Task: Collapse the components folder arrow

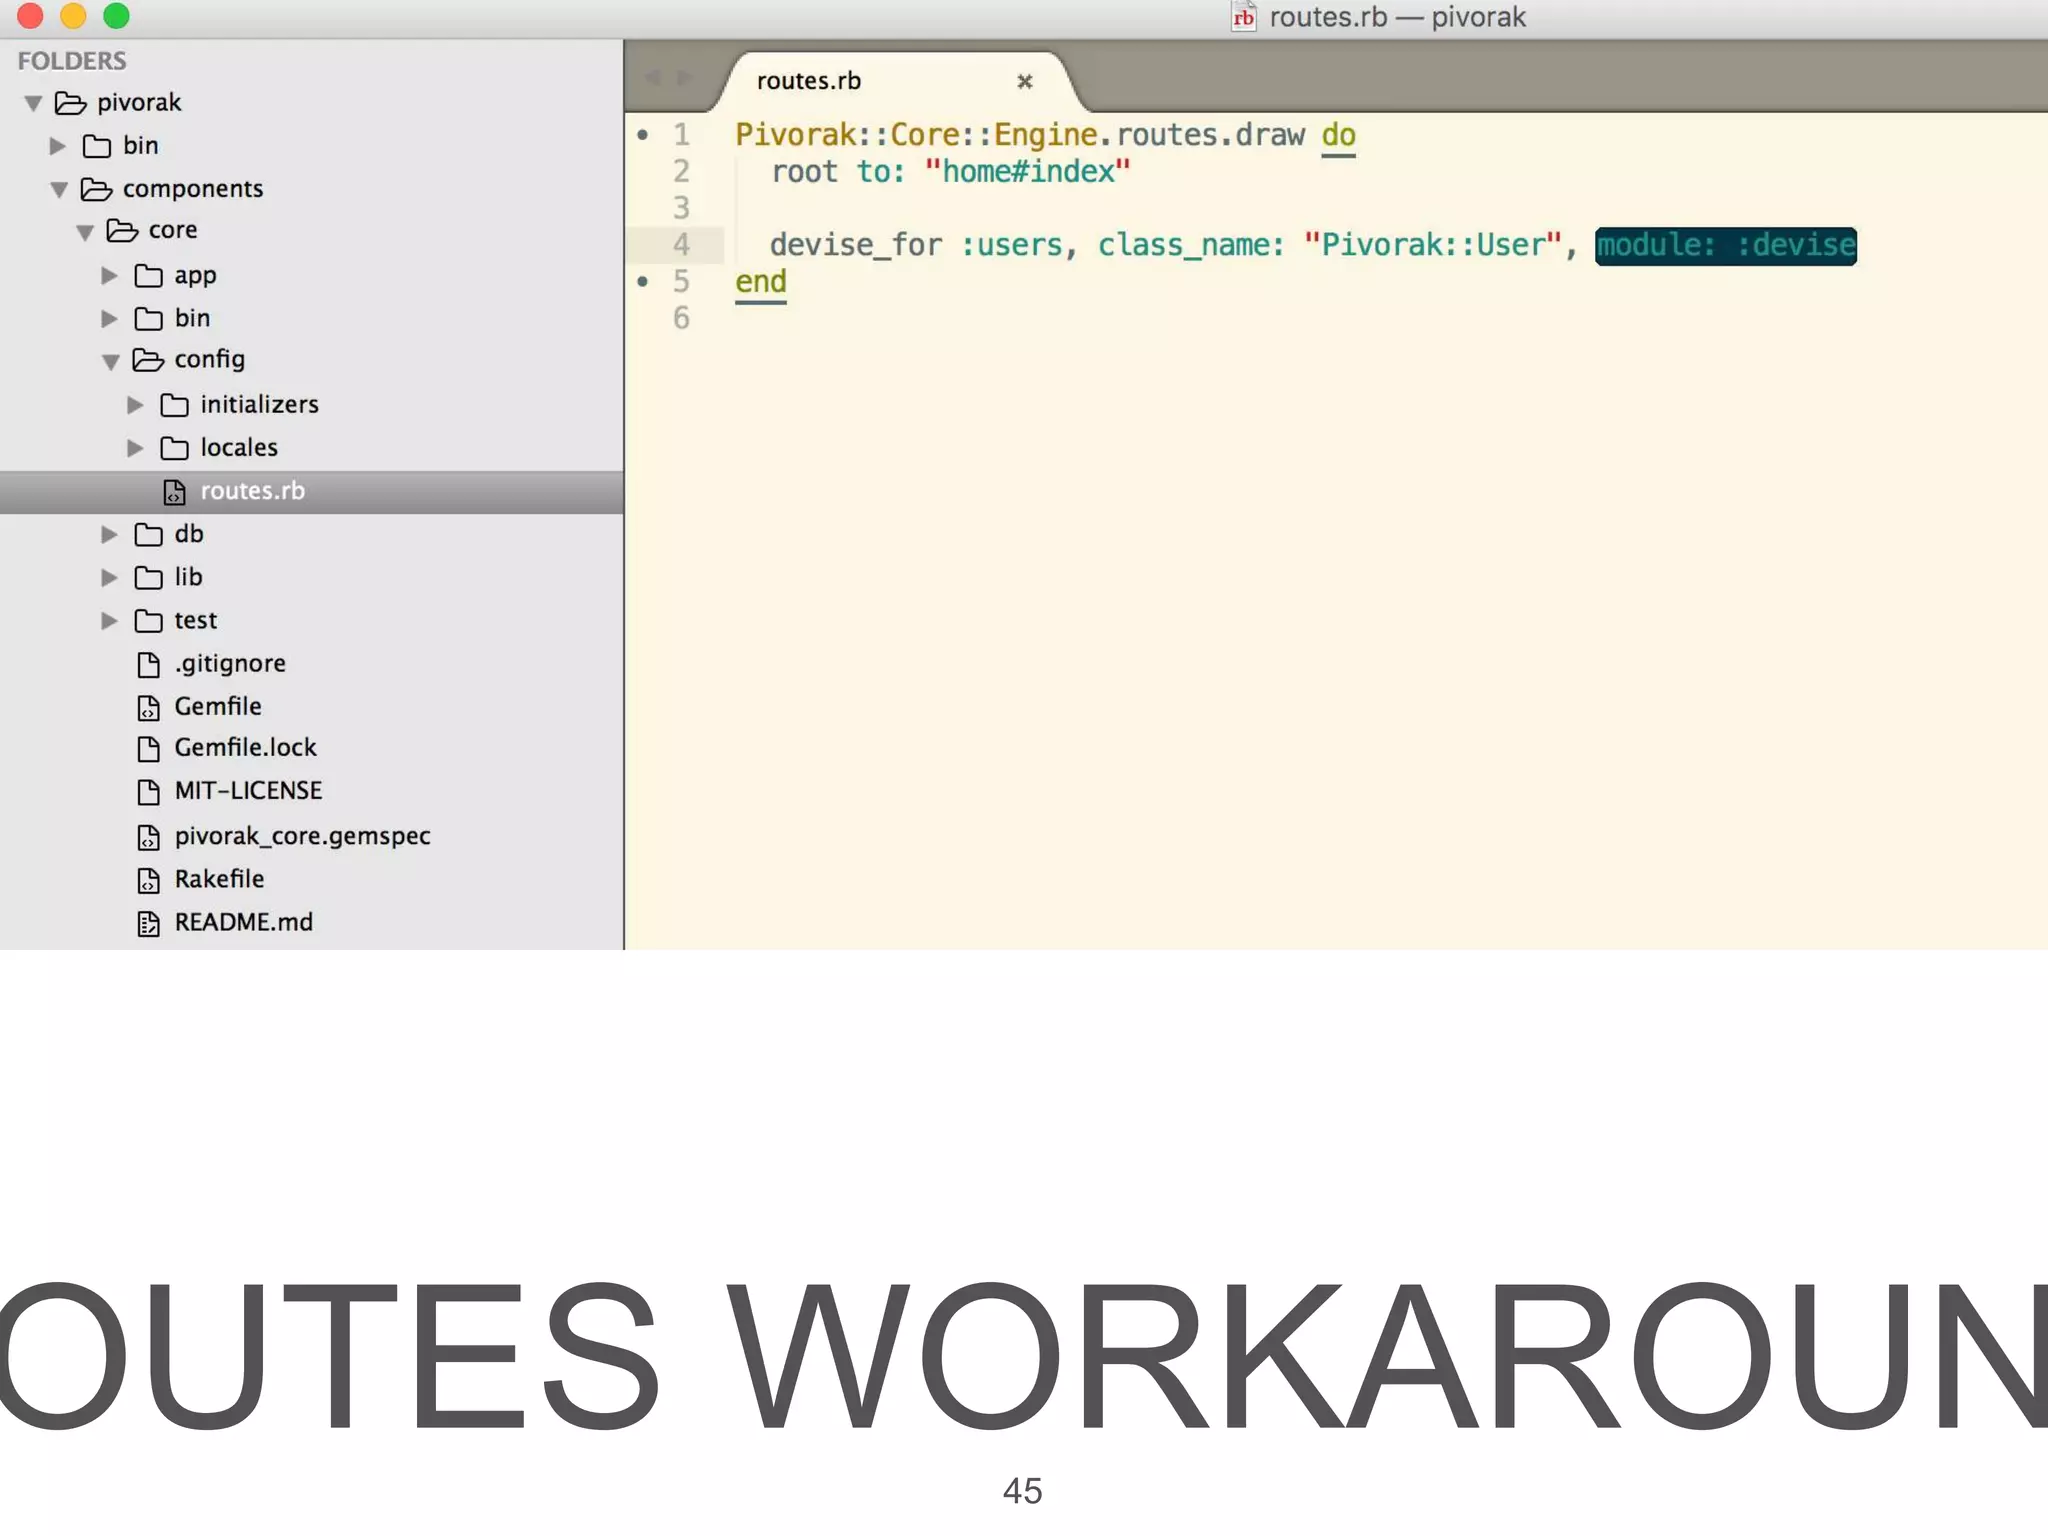Action: click(59, 189)
